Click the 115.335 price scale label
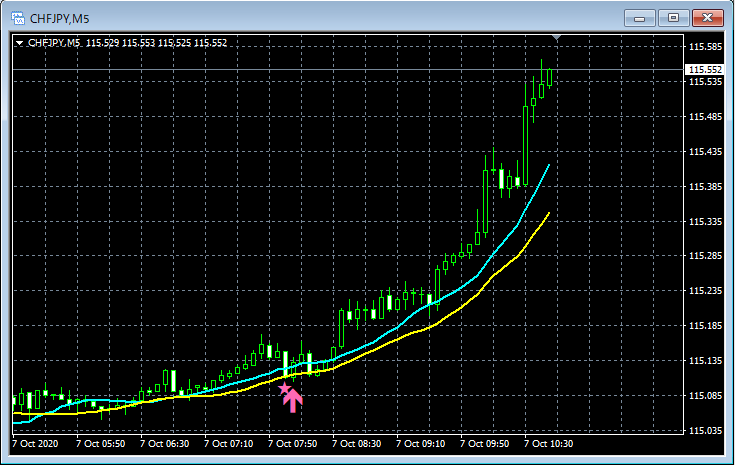 (x=705, y=221)
